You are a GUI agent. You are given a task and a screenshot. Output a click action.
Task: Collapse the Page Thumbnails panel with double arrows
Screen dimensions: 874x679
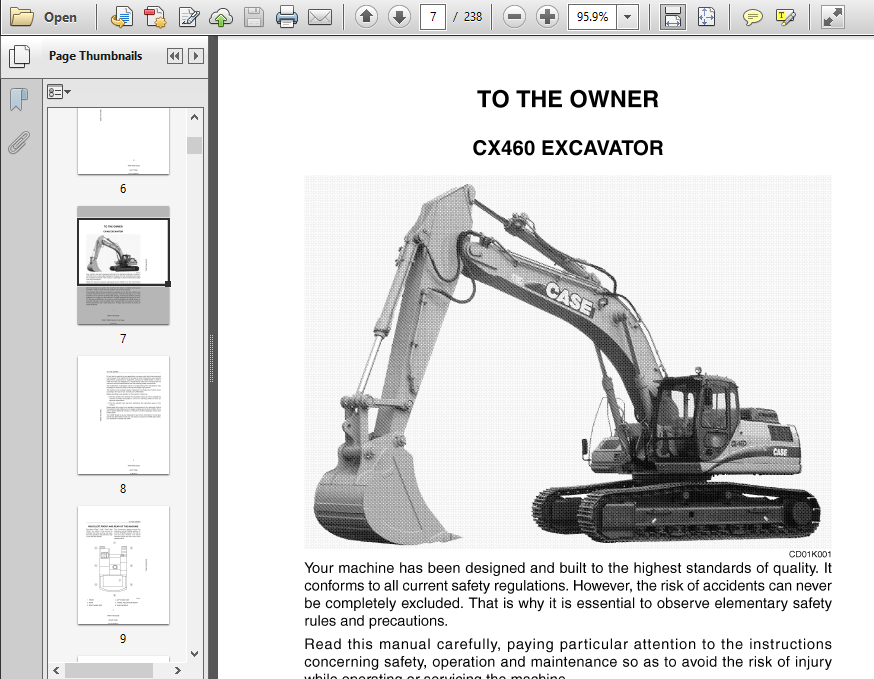coord(175,56)
